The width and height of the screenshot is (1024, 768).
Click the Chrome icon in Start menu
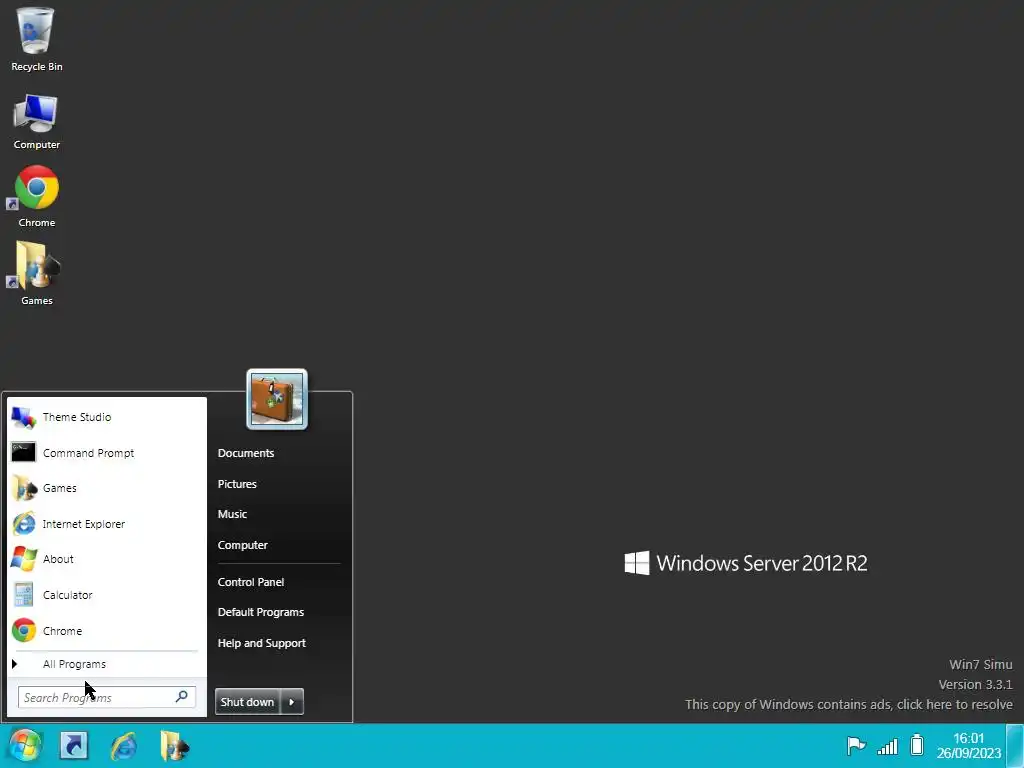point(24,631)
